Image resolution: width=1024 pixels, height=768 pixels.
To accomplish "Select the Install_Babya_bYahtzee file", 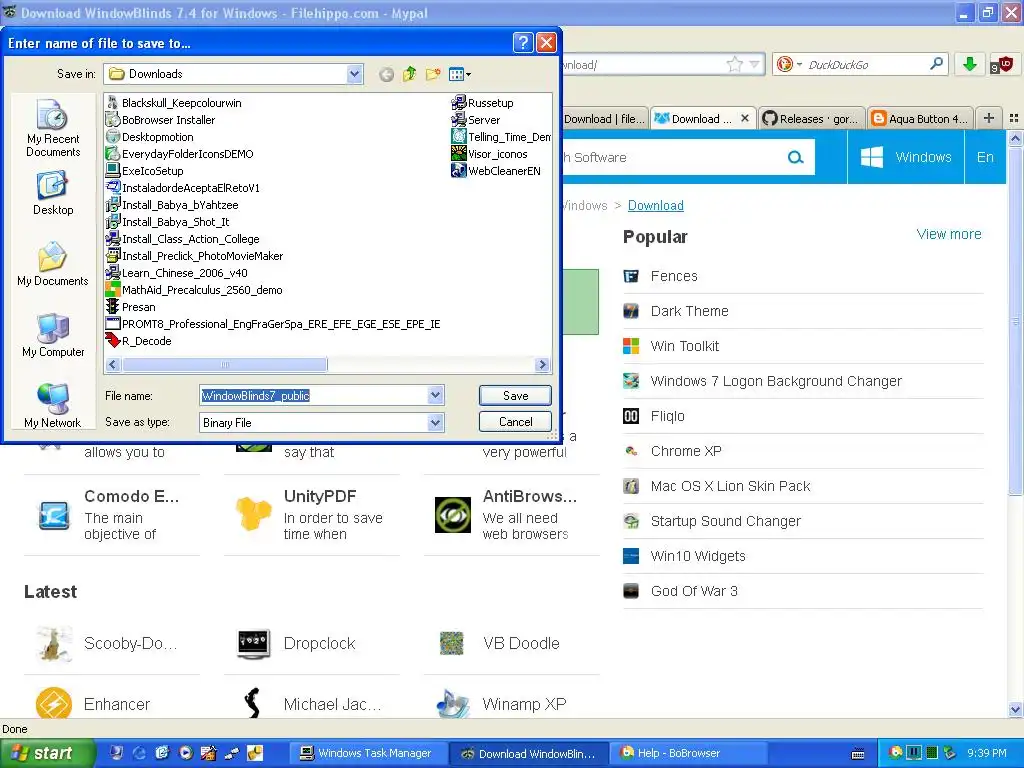I will click(172, 205).
